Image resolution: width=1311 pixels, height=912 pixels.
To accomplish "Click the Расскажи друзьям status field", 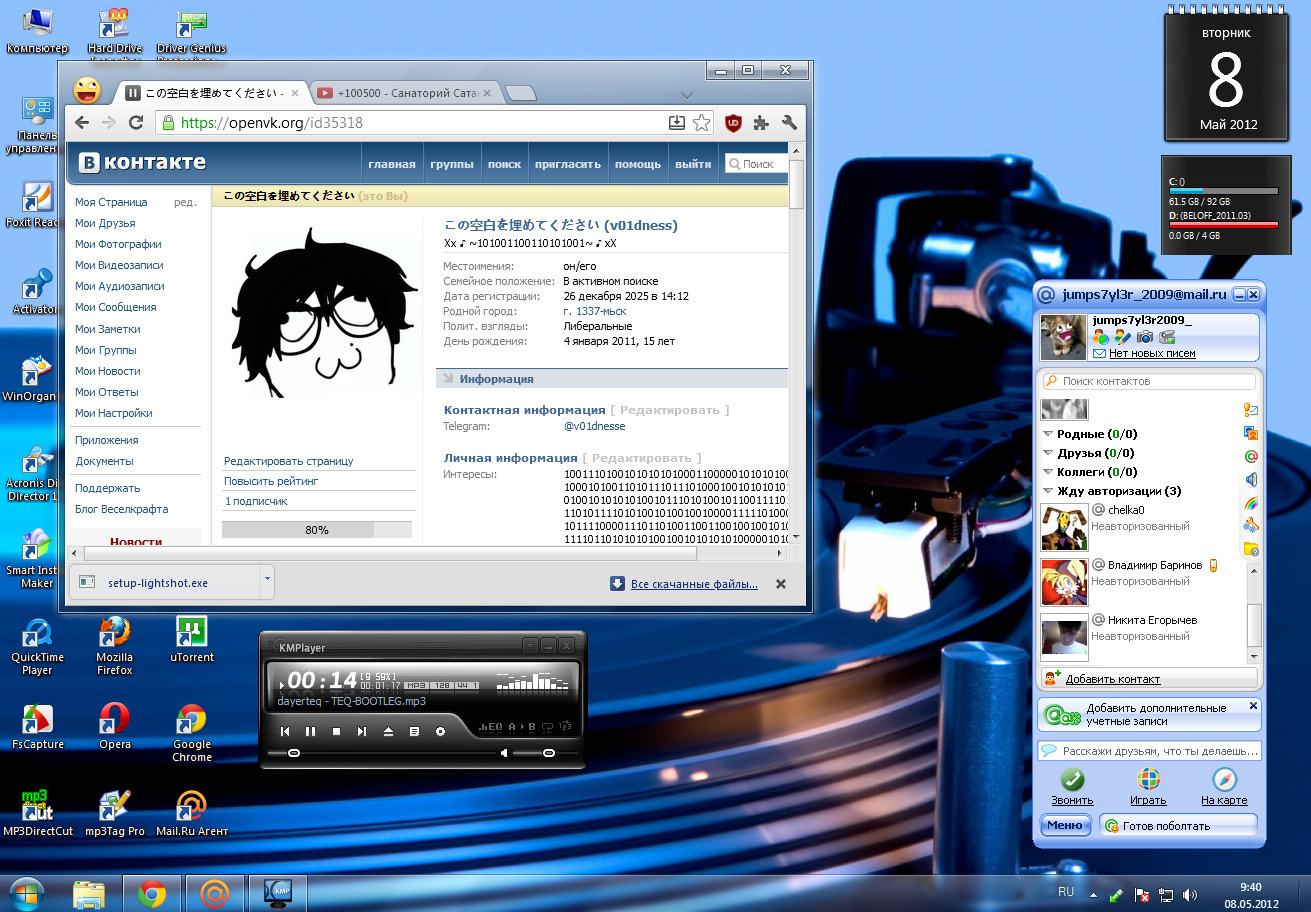I will (1149, 751).
